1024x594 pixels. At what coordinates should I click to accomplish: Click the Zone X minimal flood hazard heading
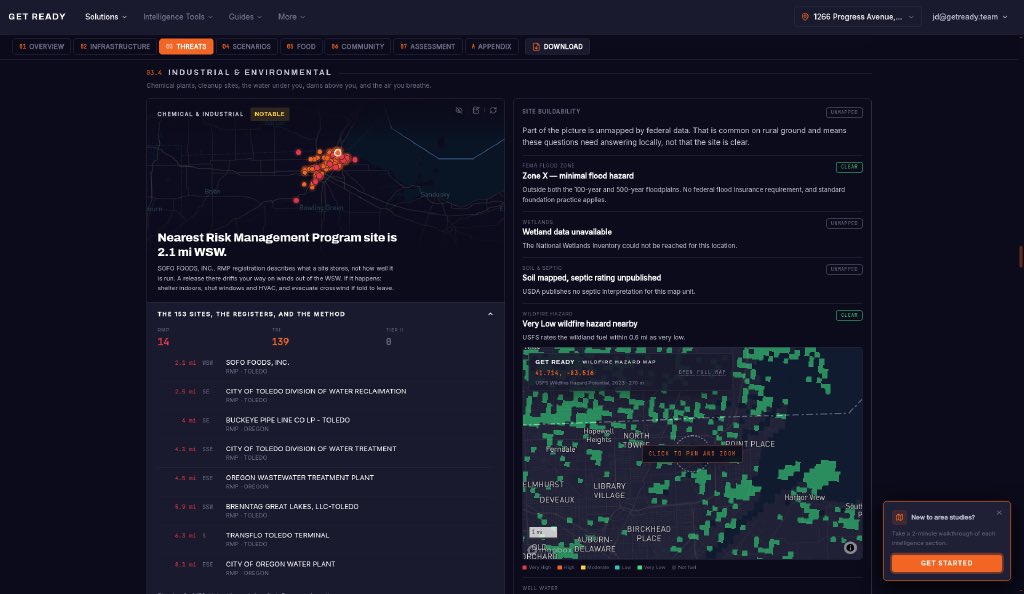tap(577, 176)
